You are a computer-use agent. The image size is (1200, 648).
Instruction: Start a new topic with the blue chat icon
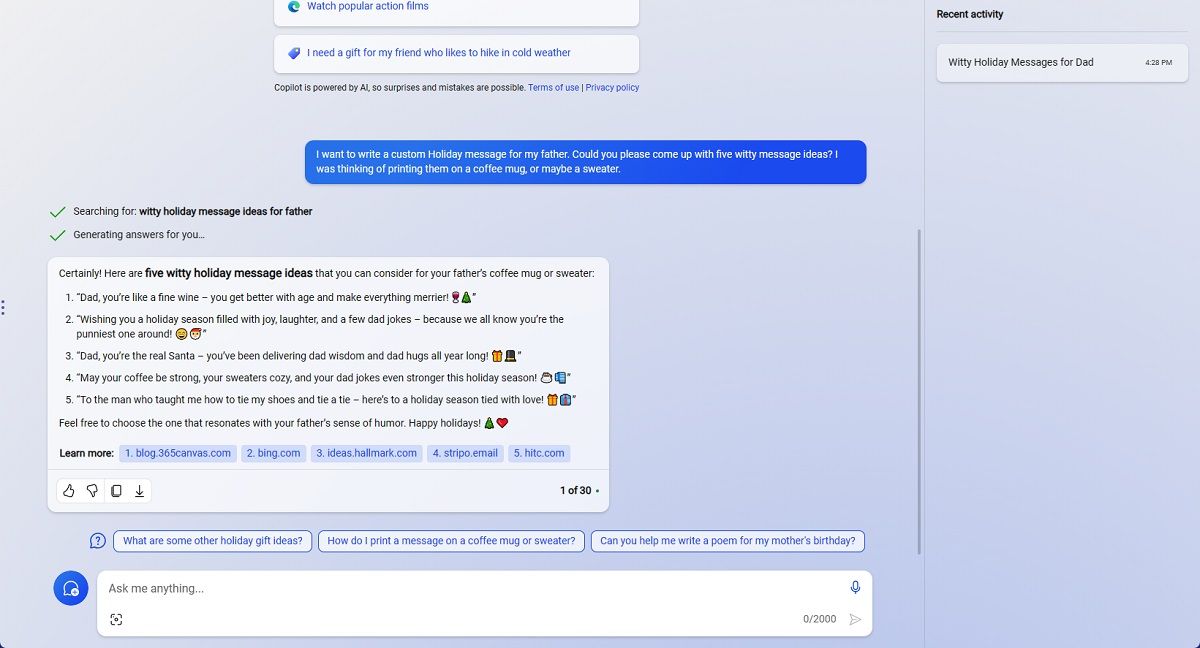70,588
